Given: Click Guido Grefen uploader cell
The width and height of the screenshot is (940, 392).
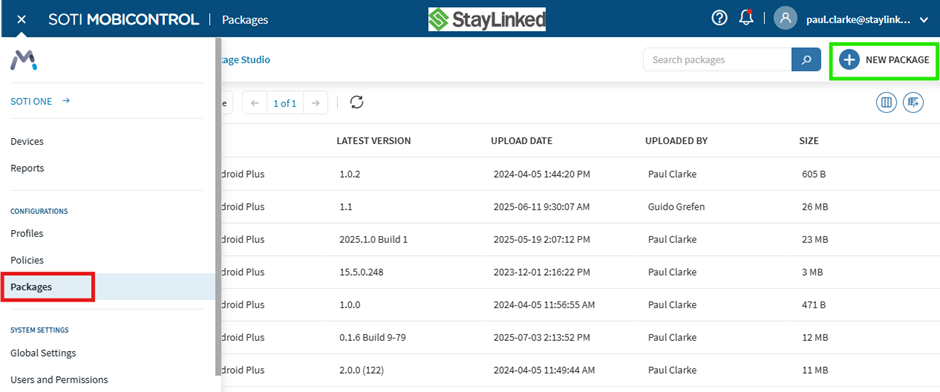Looking at the screenshot, I should (676, 207).
